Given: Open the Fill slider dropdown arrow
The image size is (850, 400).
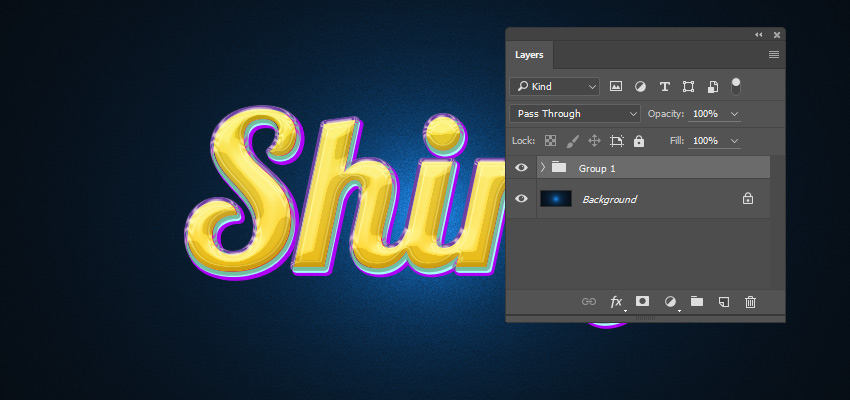Looking at the screenshot, I should coord(735,141).
